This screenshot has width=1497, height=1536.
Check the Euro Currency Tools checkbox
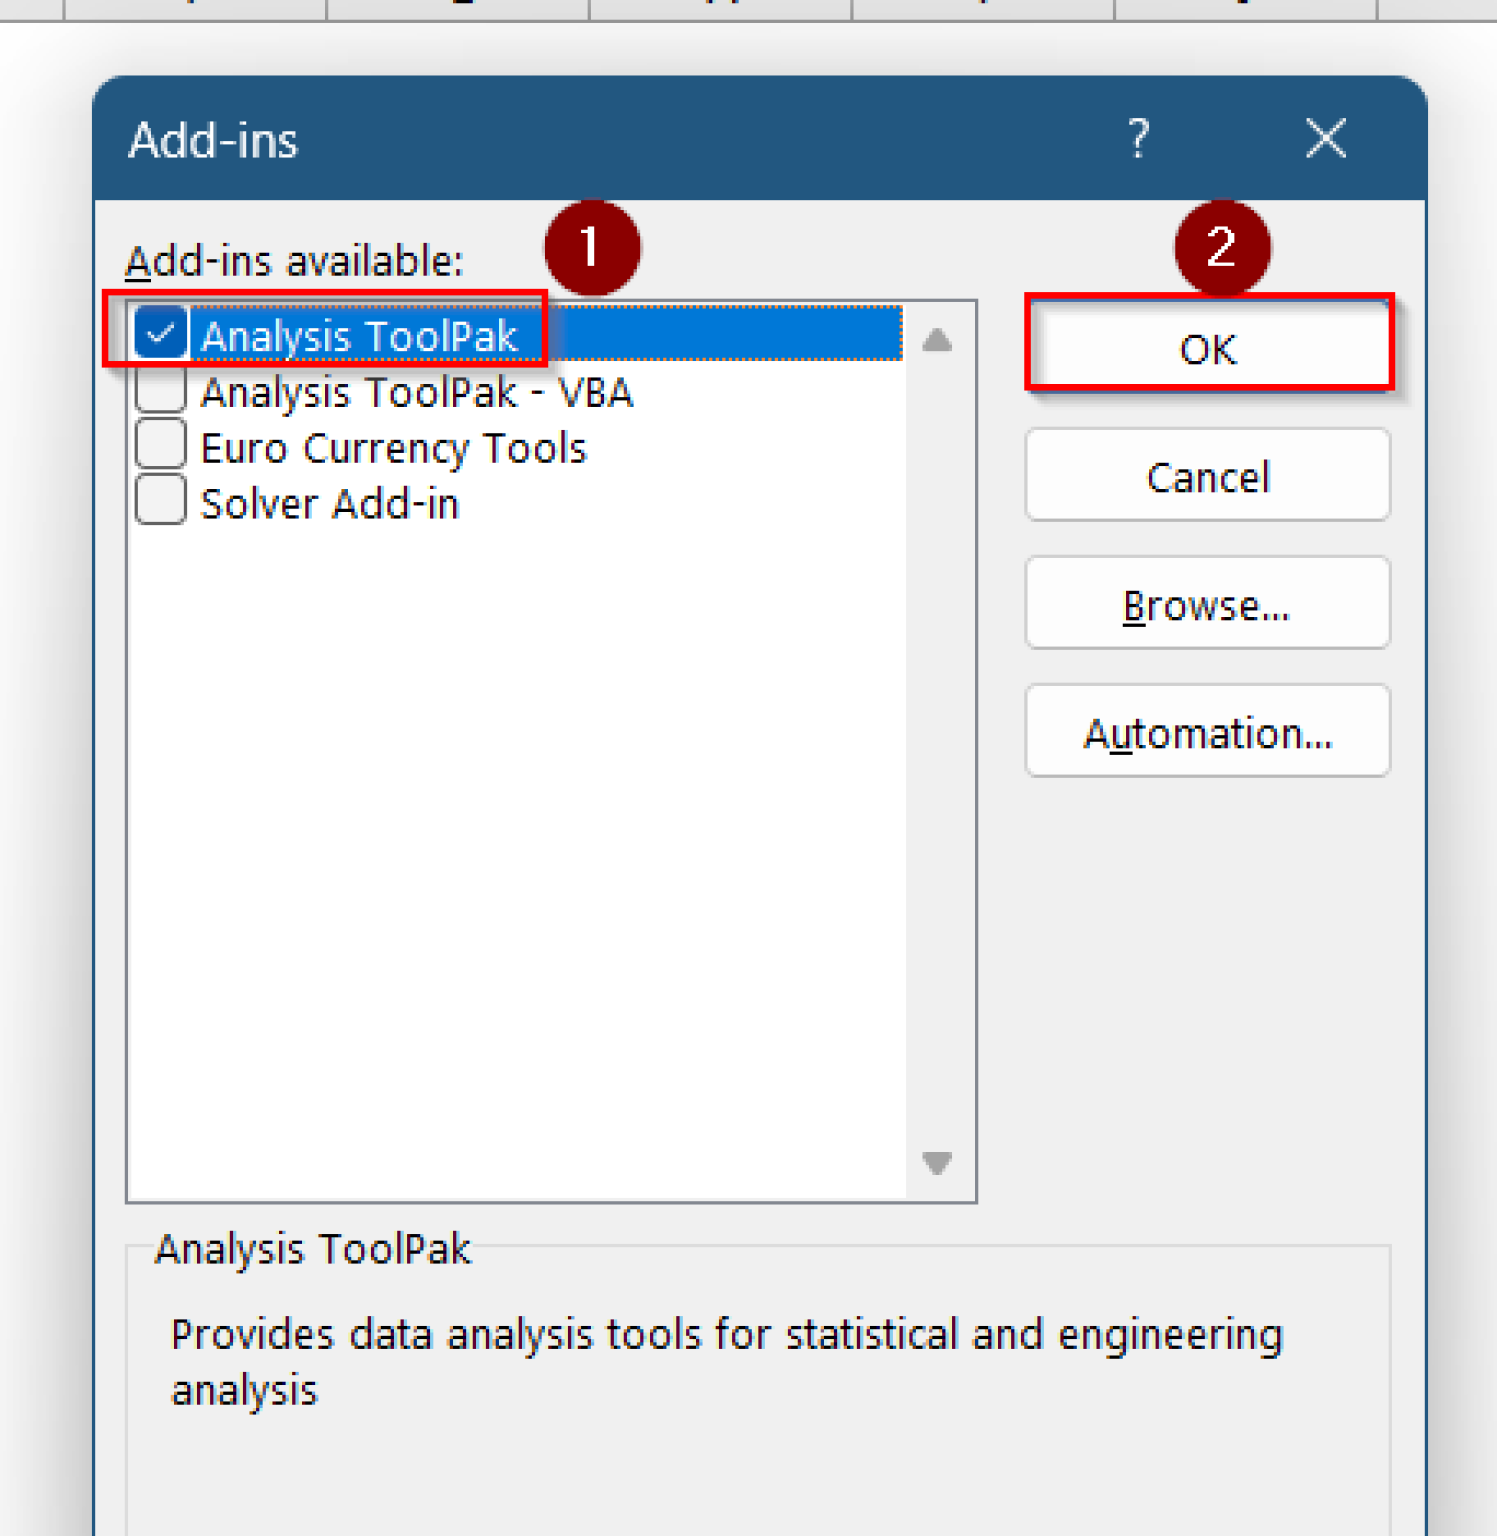tap(161, 445)
